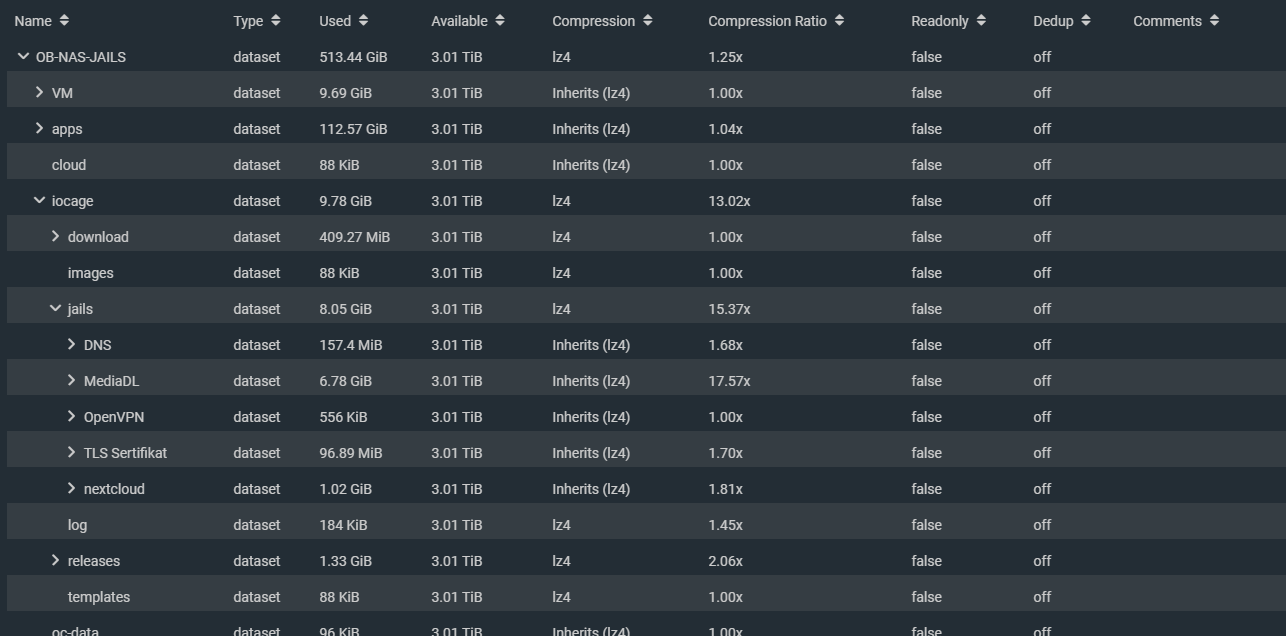Click sort arrows next to Compression Ratio
The image size is (1286, 636).
coord(839,21)
